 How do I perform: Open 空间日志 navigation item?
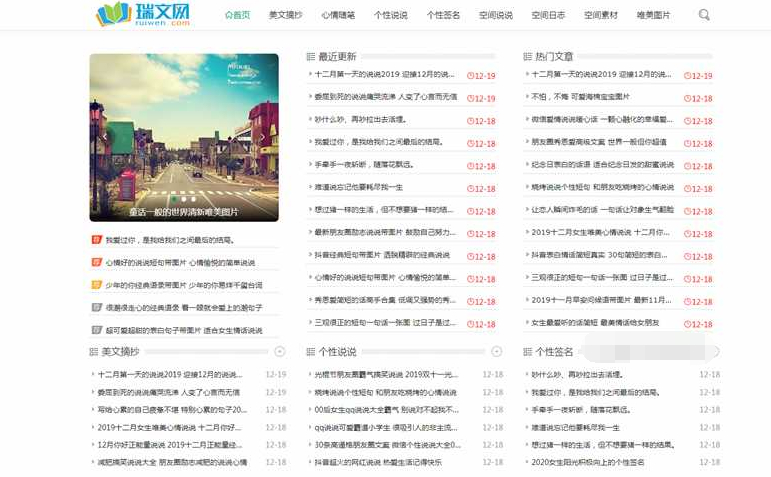[549, 15]
